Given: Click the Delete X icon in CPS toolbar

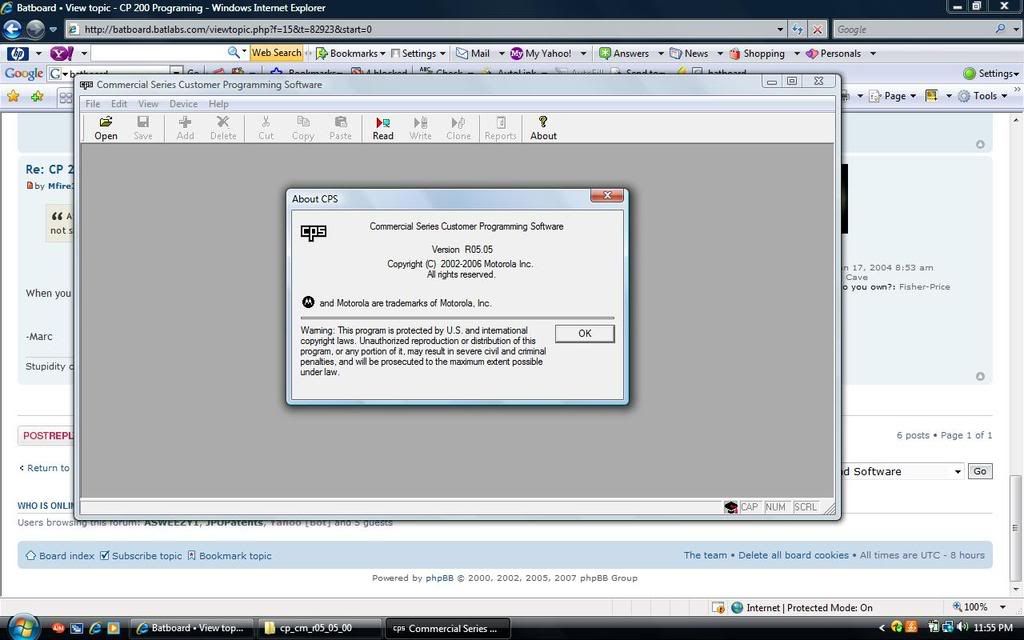Looking at the screenshot, I should pos(223,122).
